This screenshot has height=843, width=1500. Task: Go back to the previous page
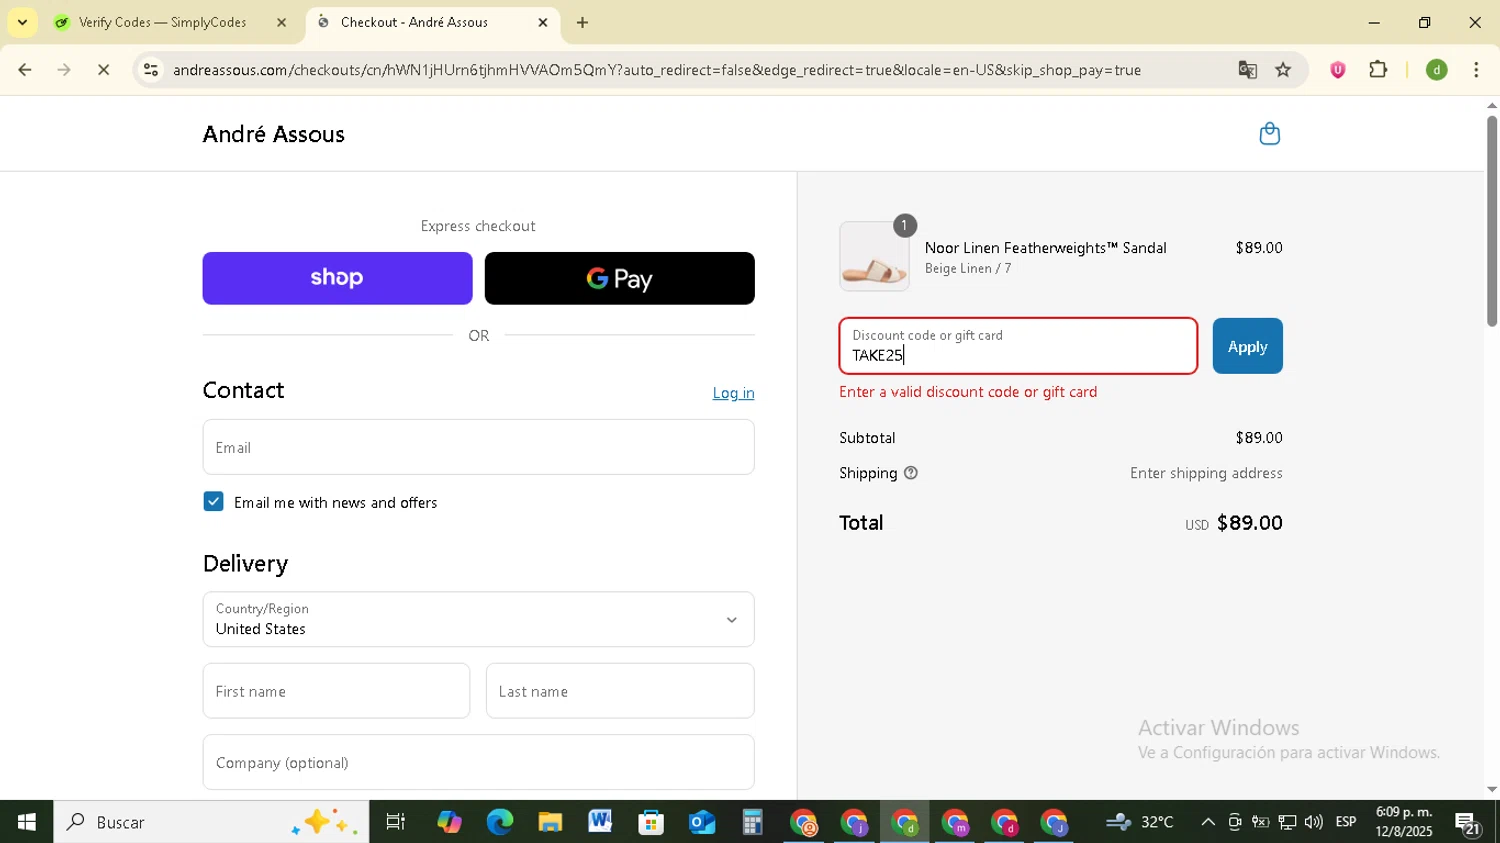25,70
